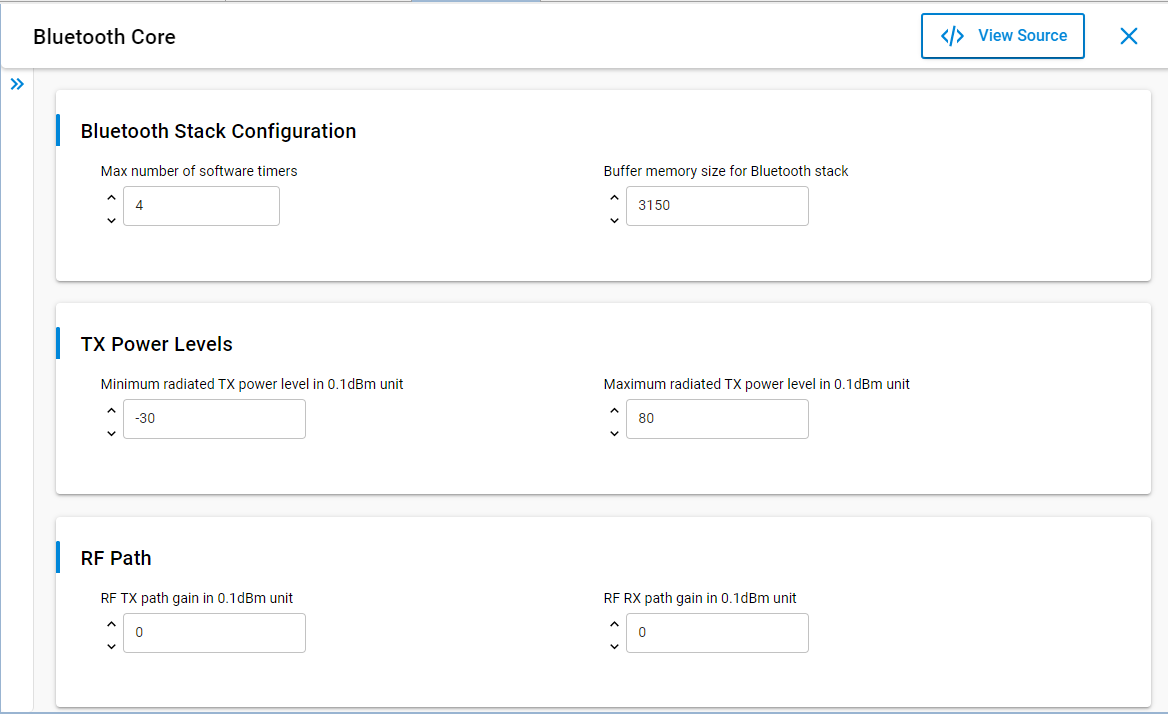The height and width of the screenshot is (714, 1168).
Task: Decrement Max number of software timers
Action: click(x=111, y=219)
